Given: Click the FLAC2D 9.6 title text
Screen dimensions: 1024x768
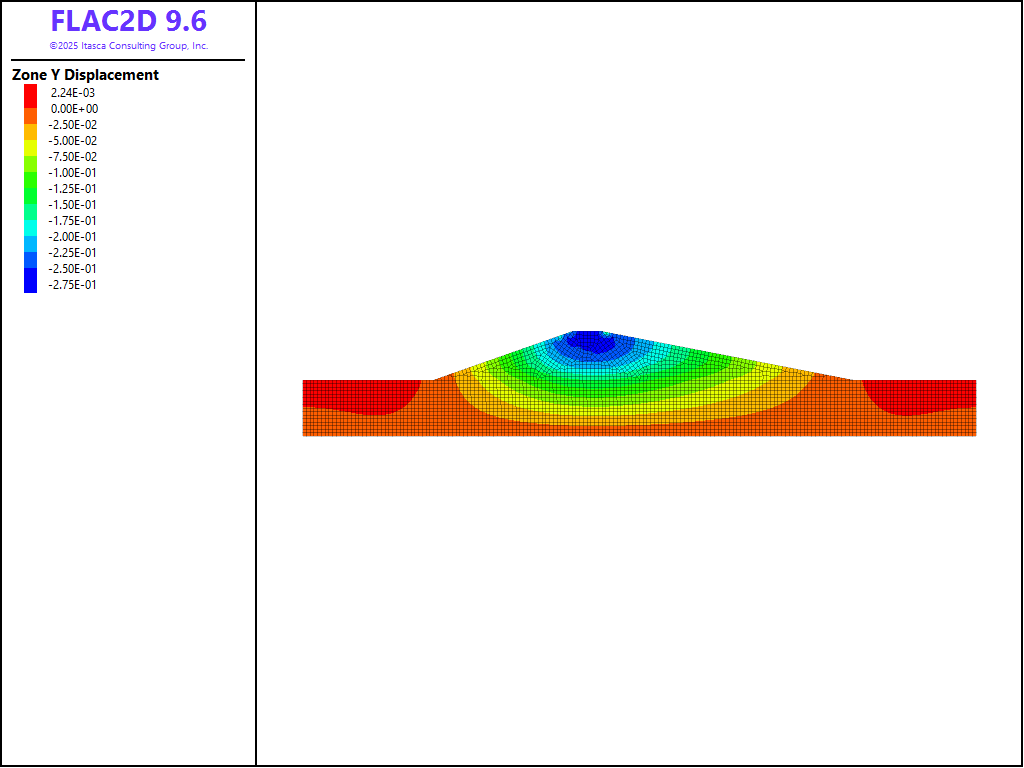Looking at the screenshot, I should (129, 21).
